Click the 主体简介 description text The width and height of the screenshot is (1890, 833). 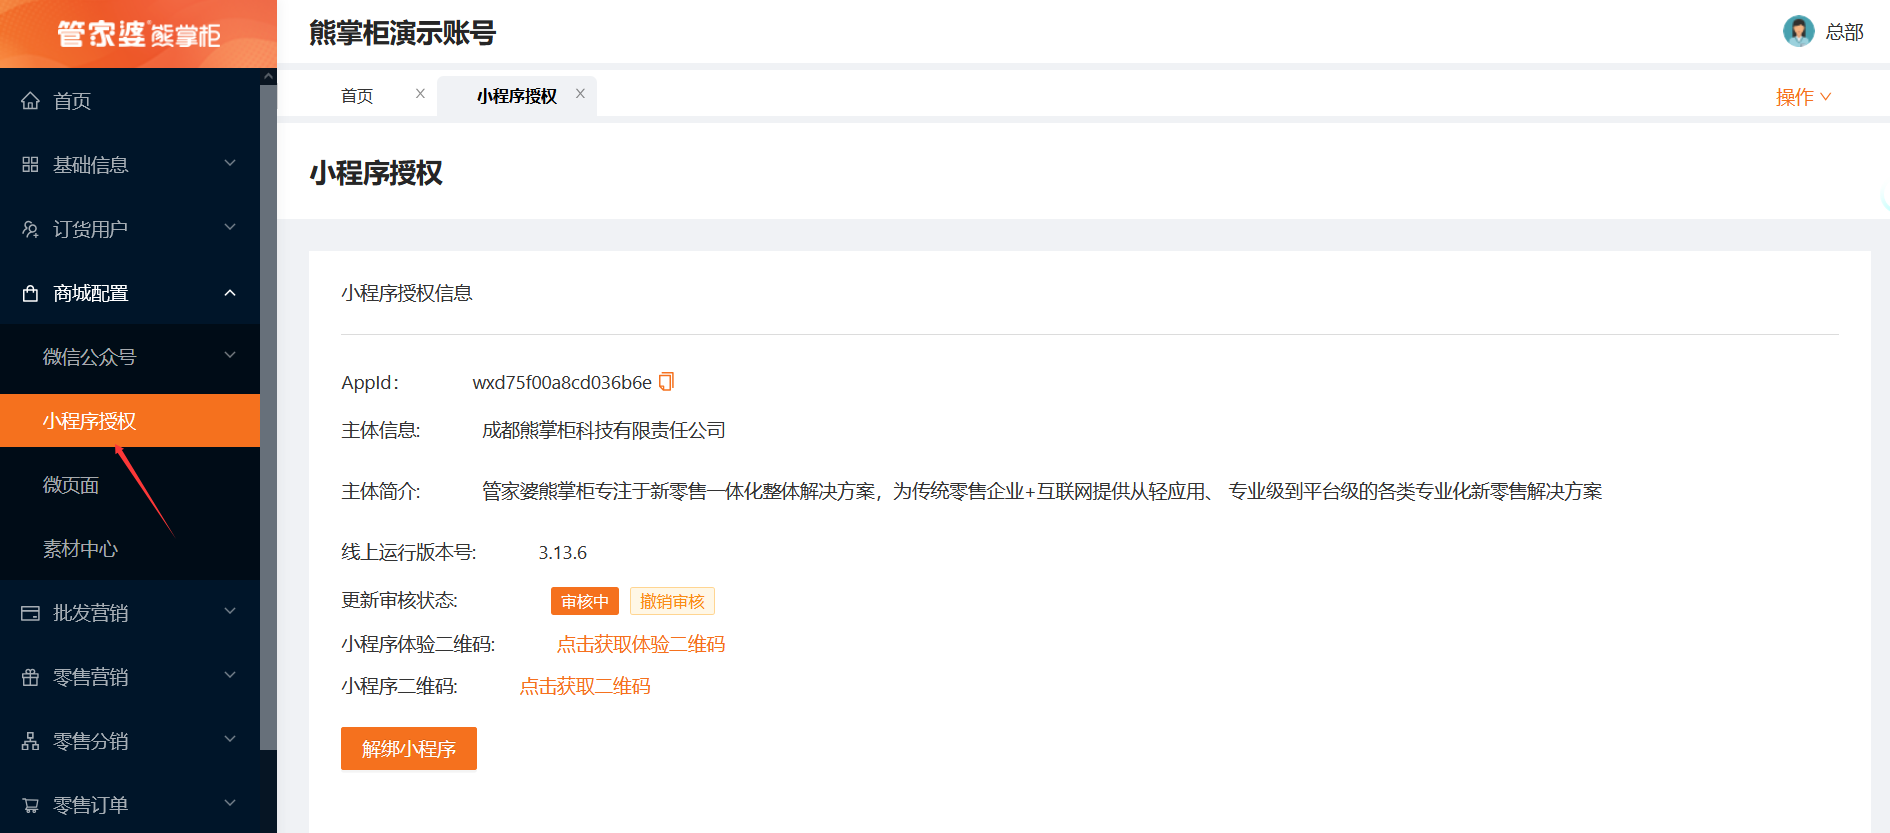tap(1042, 491)
